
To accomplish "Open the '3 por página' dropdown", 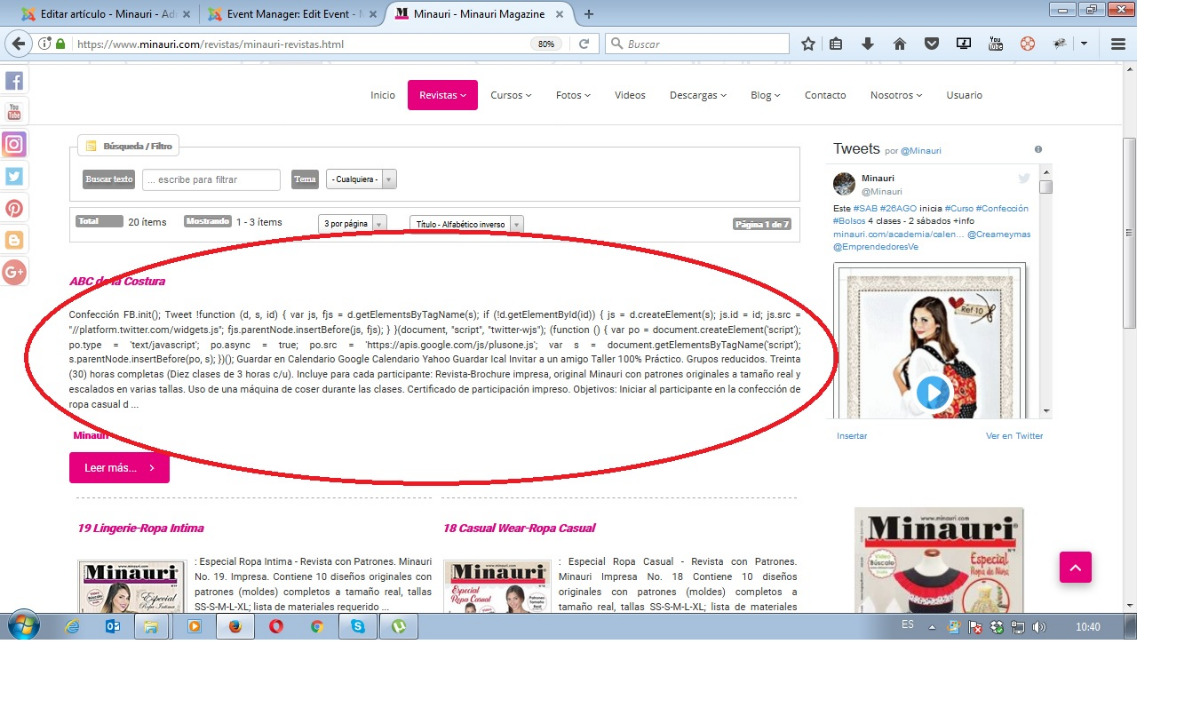I will coord(352,224).
